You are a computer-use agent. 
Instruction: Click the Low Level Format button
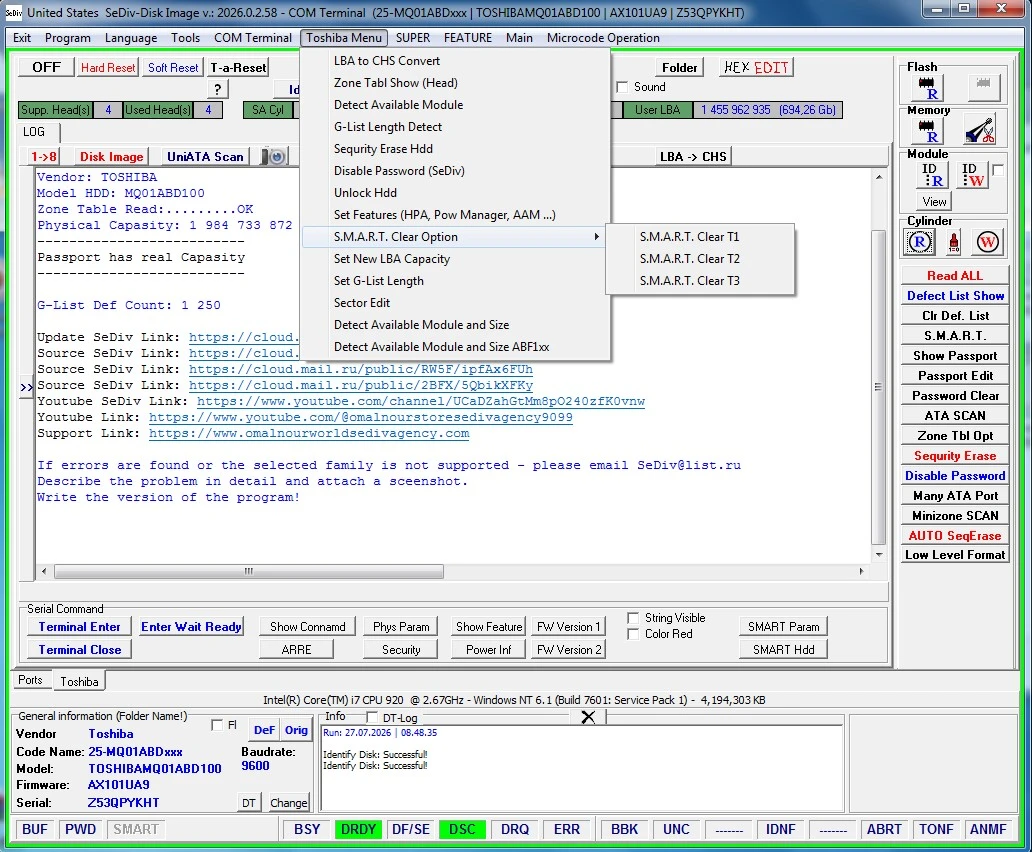point(954,555)
